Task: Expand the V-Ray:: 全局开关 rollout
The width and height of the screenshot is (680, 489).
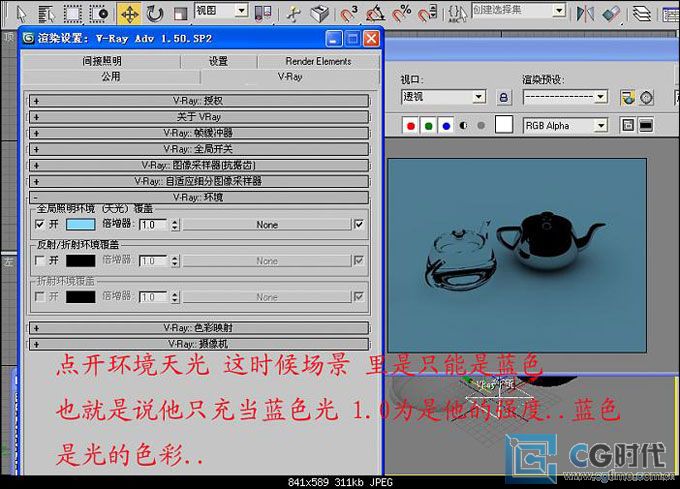Action: point(199,149)
